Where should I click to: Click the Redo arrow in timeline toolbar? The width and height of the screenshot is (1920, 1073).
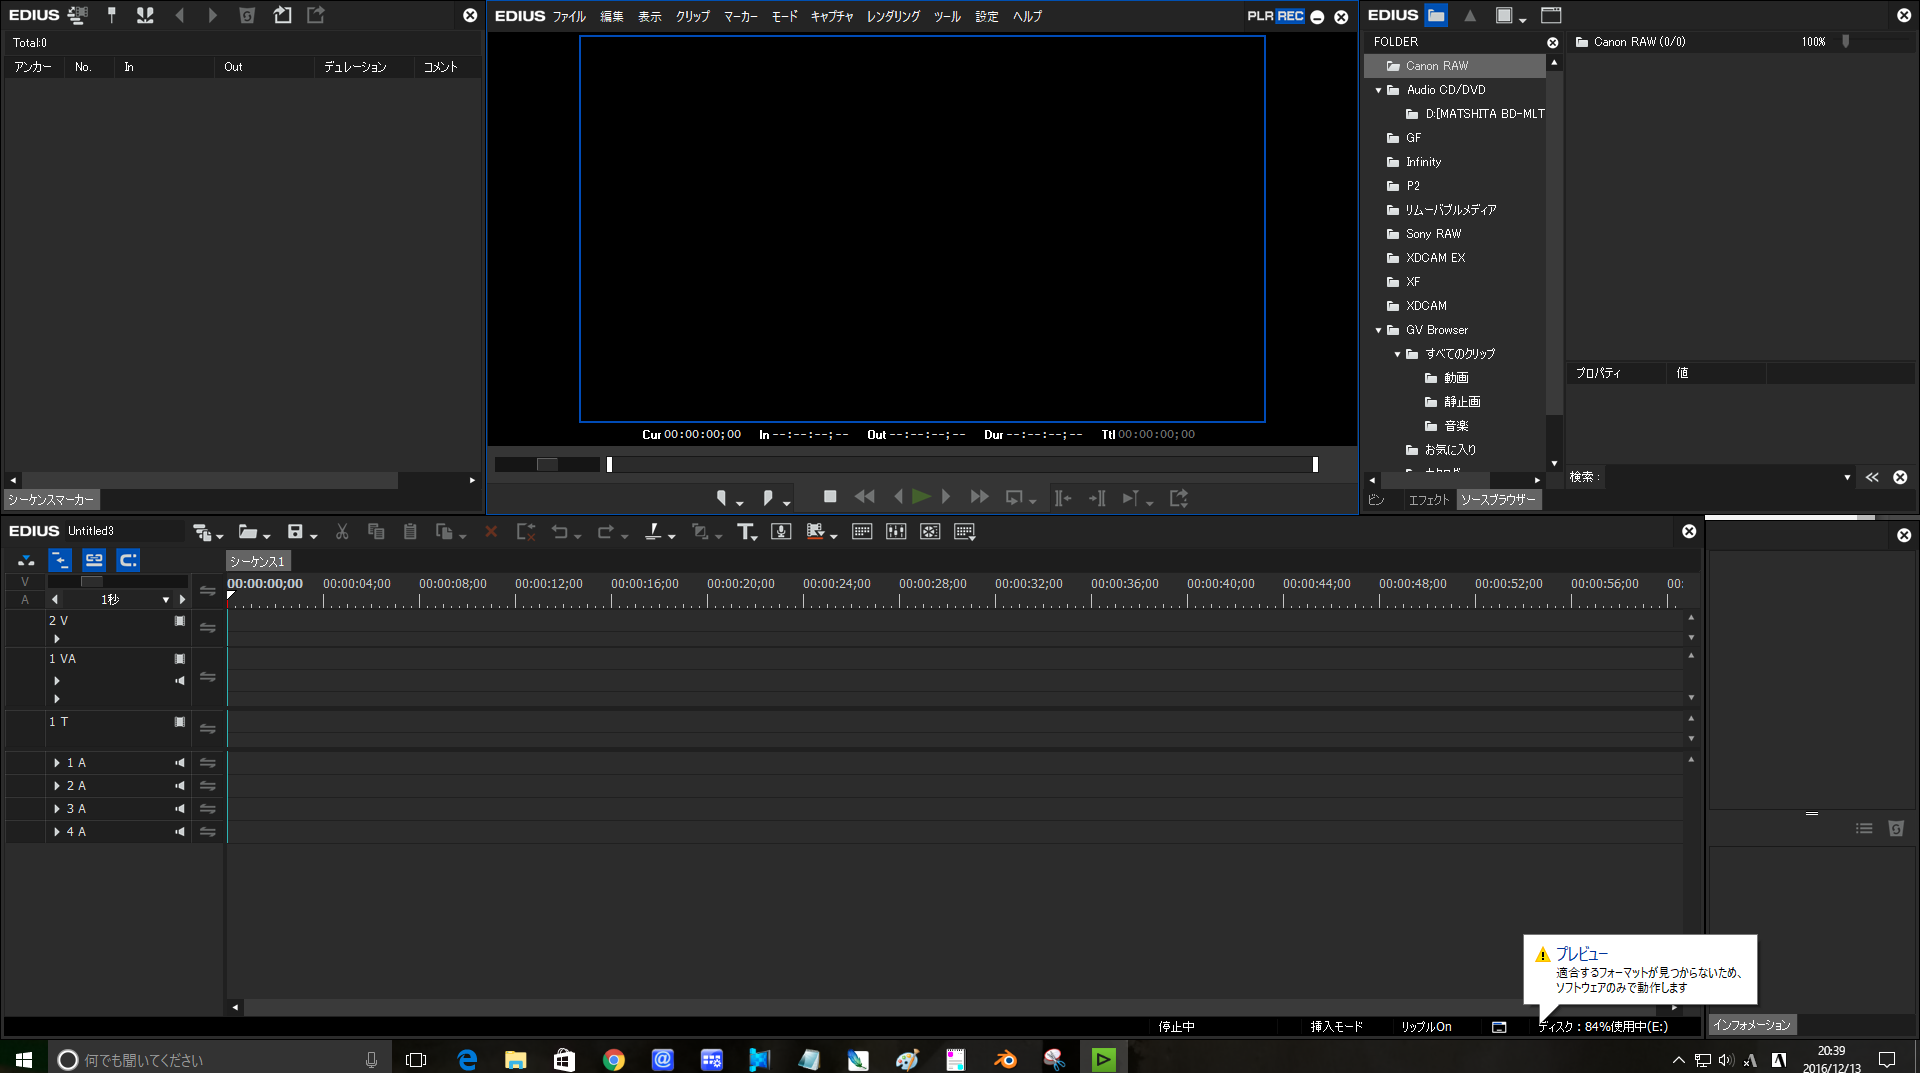[x=605, y=532]
